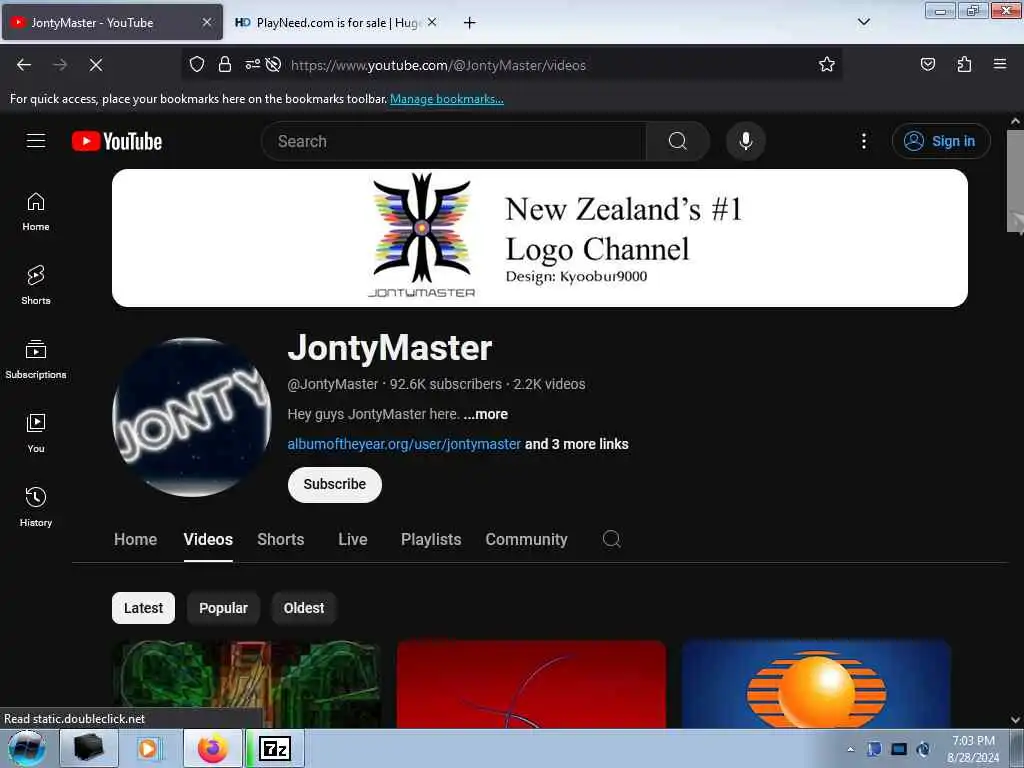Screen dimensions: 1024x768
Task: Sort videos by Latest
Action: coord(143,608)
